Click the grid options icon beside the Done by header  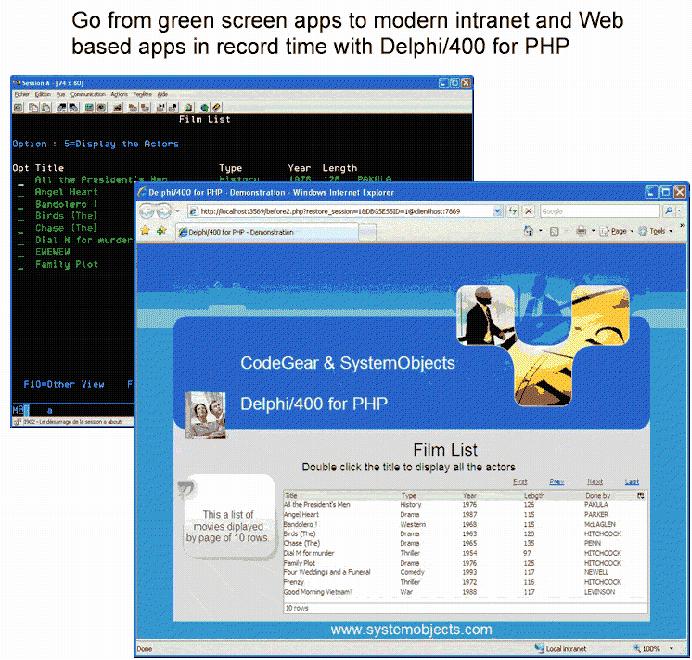coord(640,496)
